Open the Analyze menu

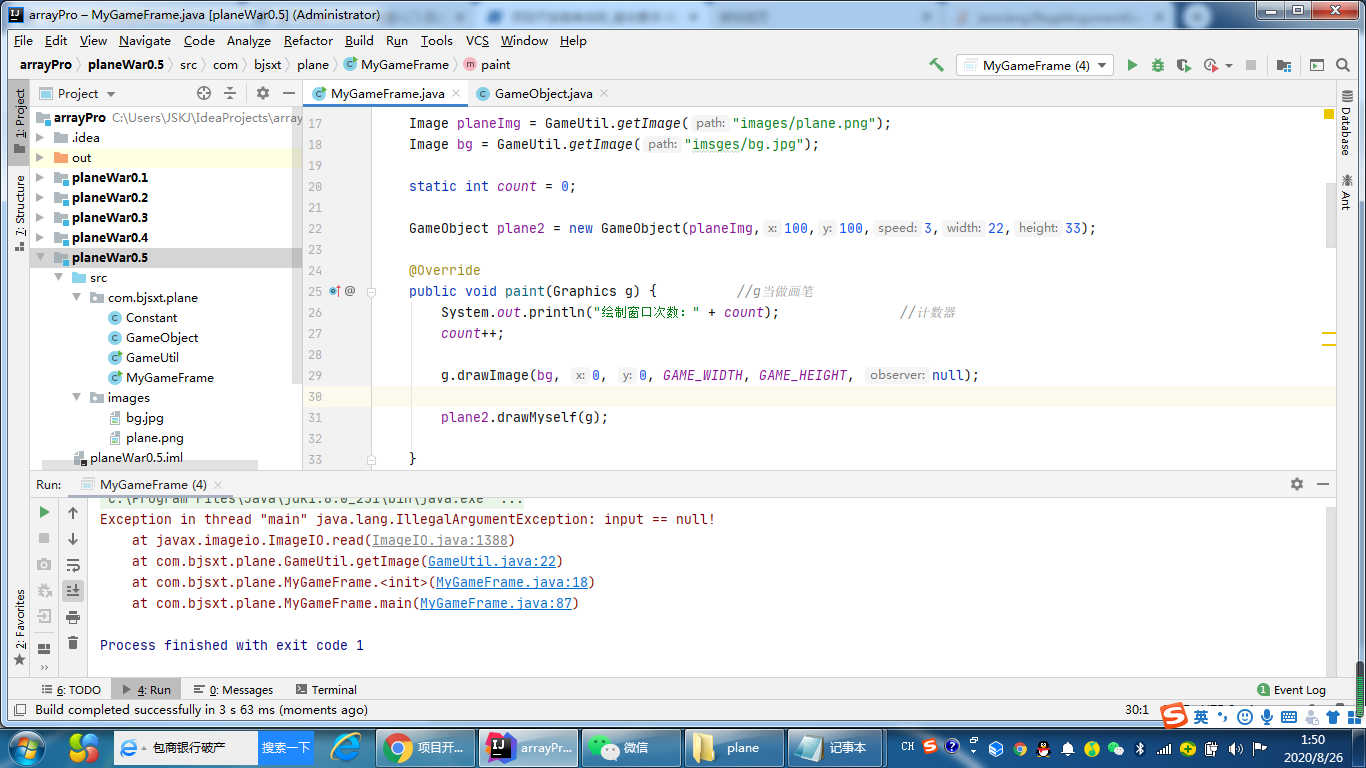(x=249, y=41)
